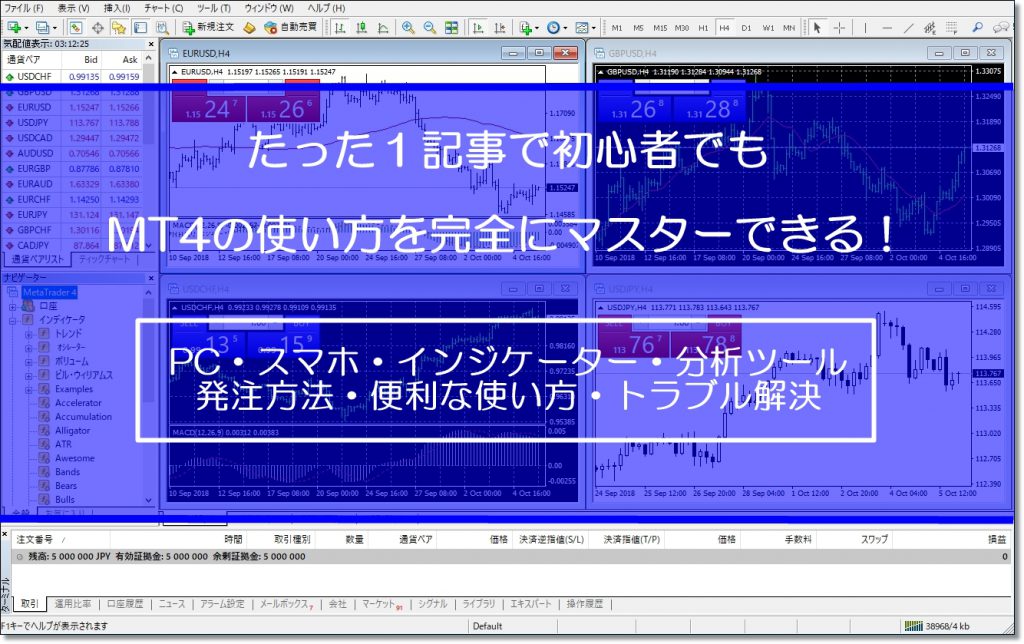This screenshot has width=1024, height=644.
Task: Select the M15 timeframe
Action: click(x=660, y=28)
